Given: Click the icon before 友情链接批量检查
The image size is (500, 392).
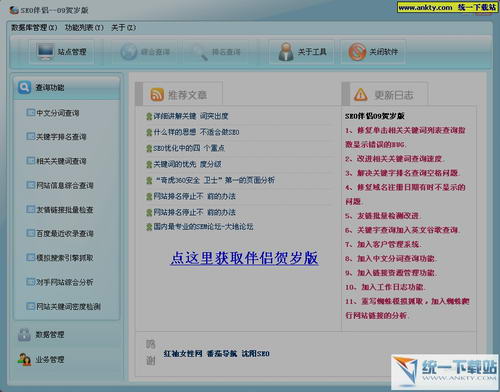Looking at the screenshot, I should (x=30, y=209).
